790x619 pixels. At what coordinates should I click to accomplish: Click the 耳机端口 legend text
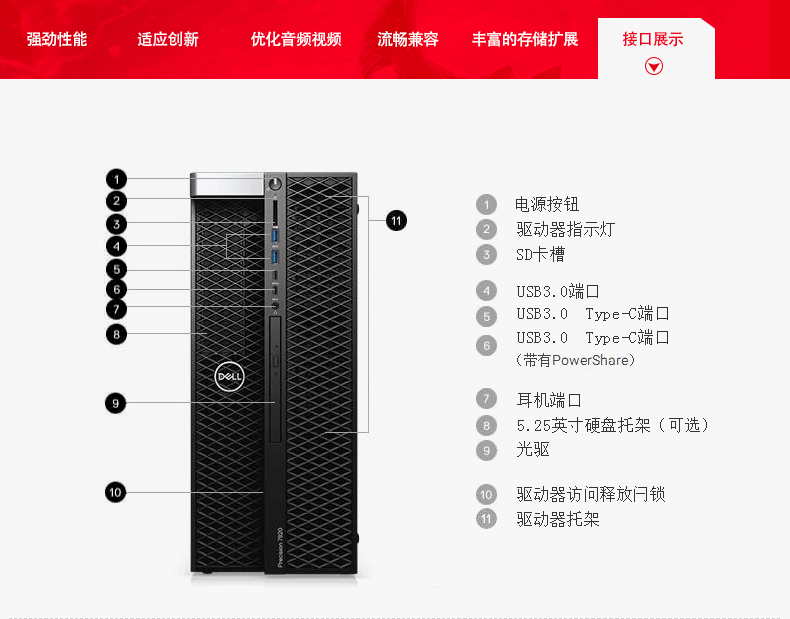pyautogui.click(x=549, y=400)
